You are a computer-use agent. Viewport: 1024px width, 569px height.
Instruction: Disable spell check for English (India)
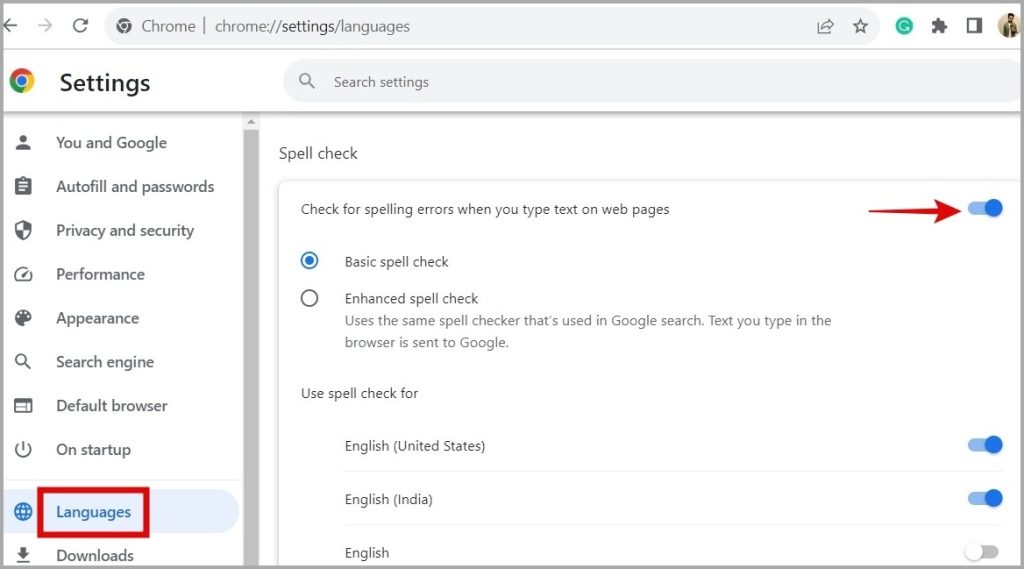pyautogui.click(x=985, y=498)
